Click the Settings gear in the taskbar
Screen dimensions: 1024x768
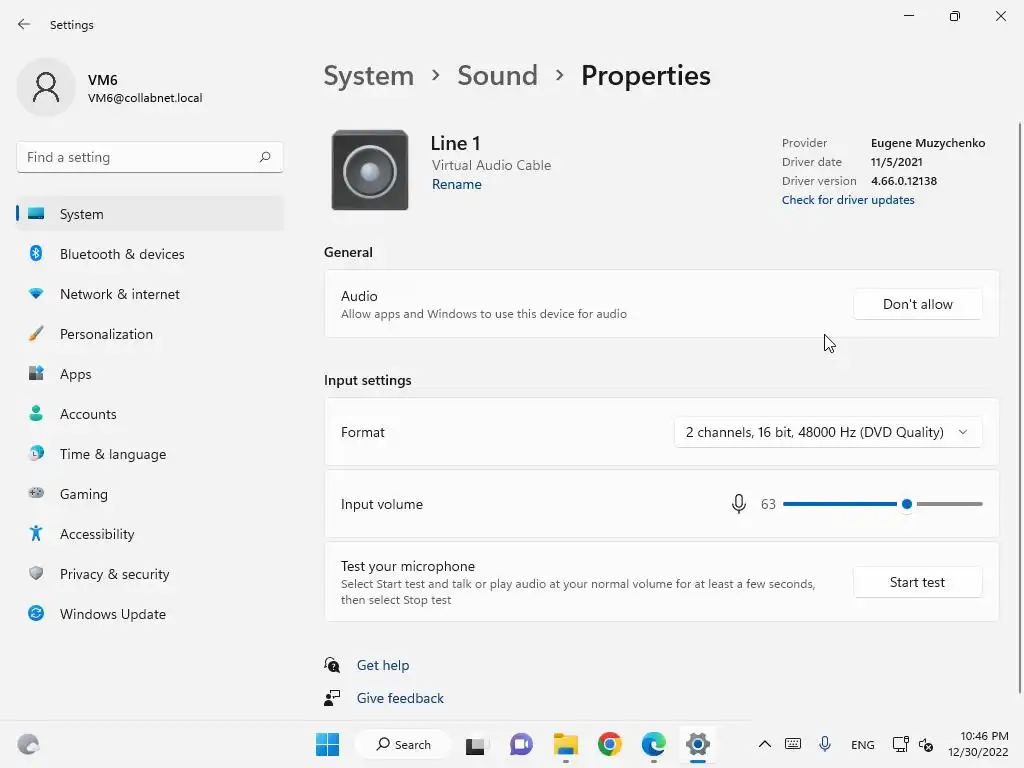[x=698, y=744]
